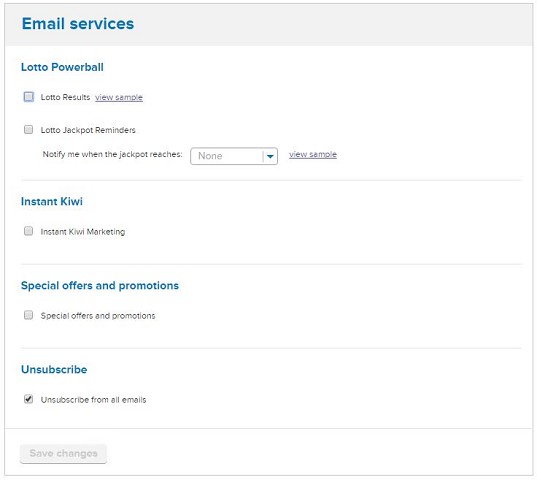This screenshot has height=480, width=537.
Task: Open view sample link beside jackpot dropdown
Action: click(313, 154)
